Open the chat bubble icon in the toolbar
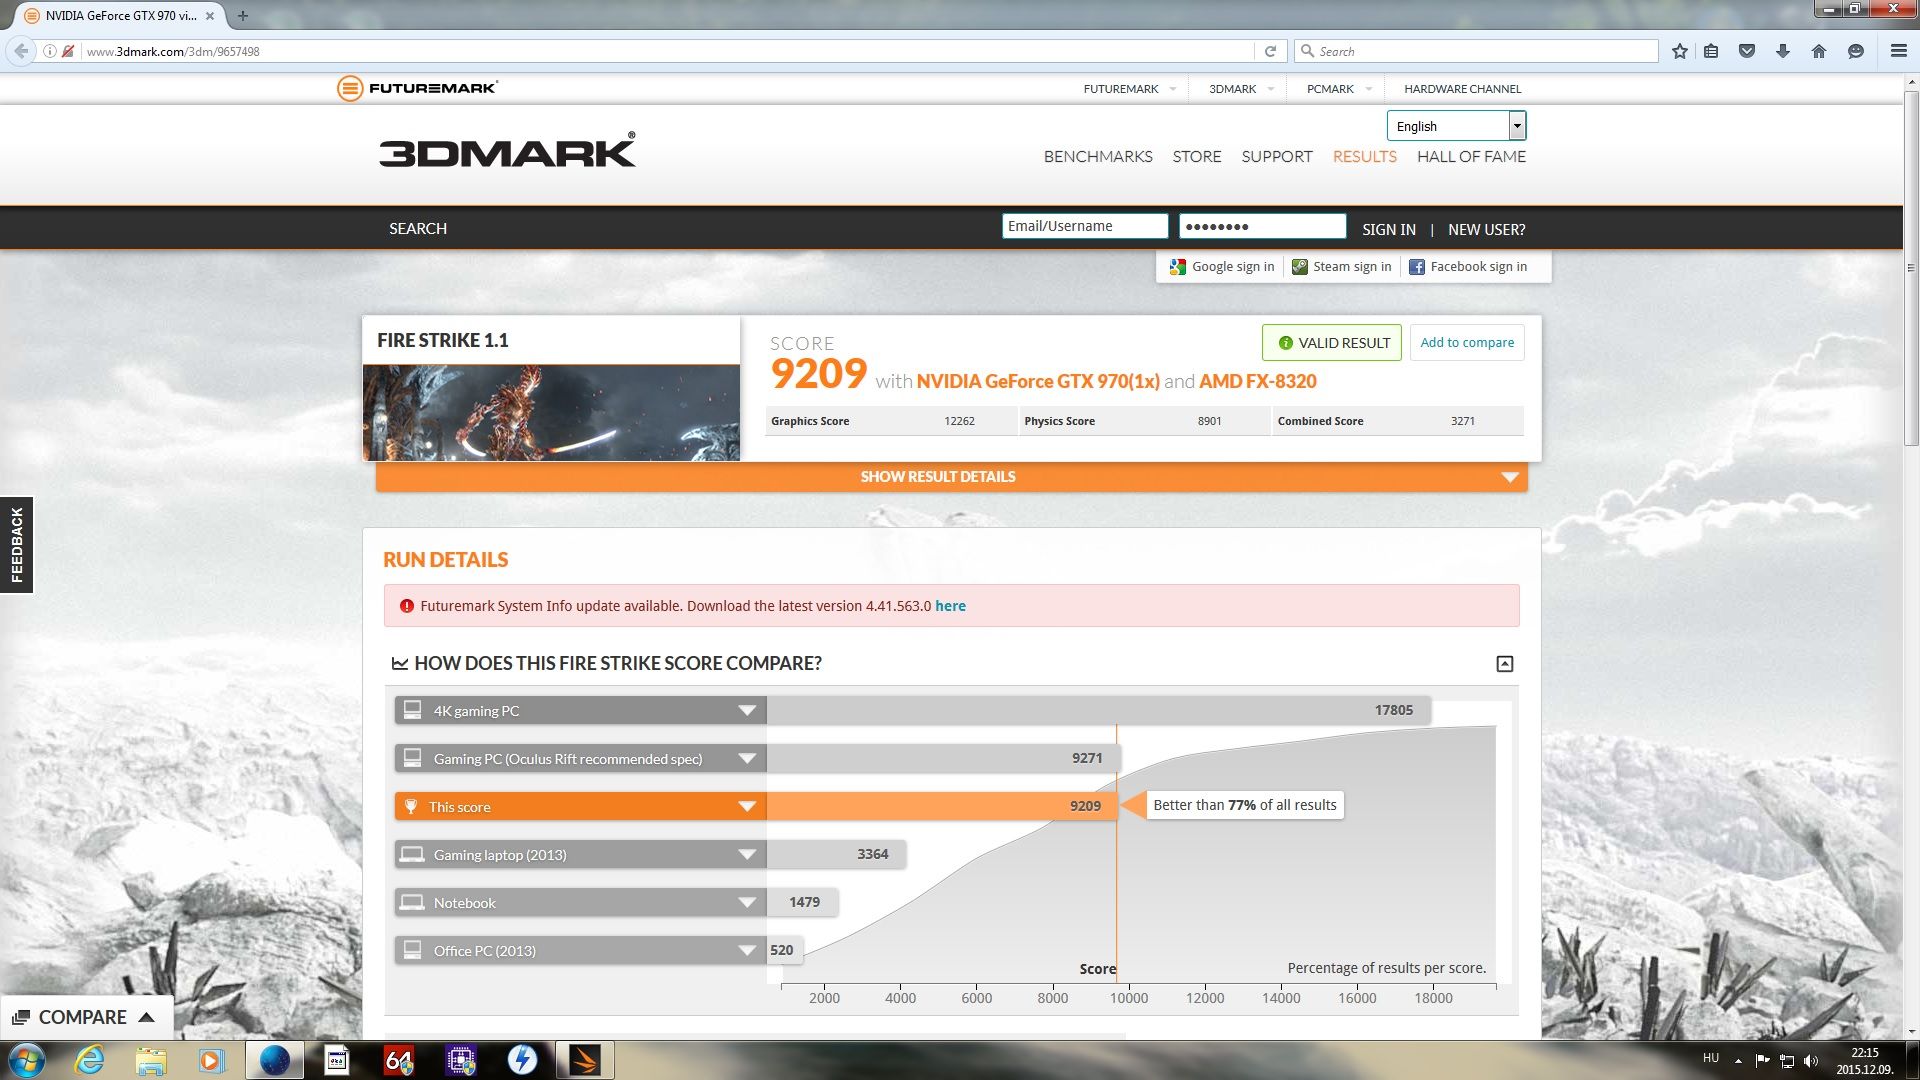The image size is (1920, 1080). coord(1856,51)
